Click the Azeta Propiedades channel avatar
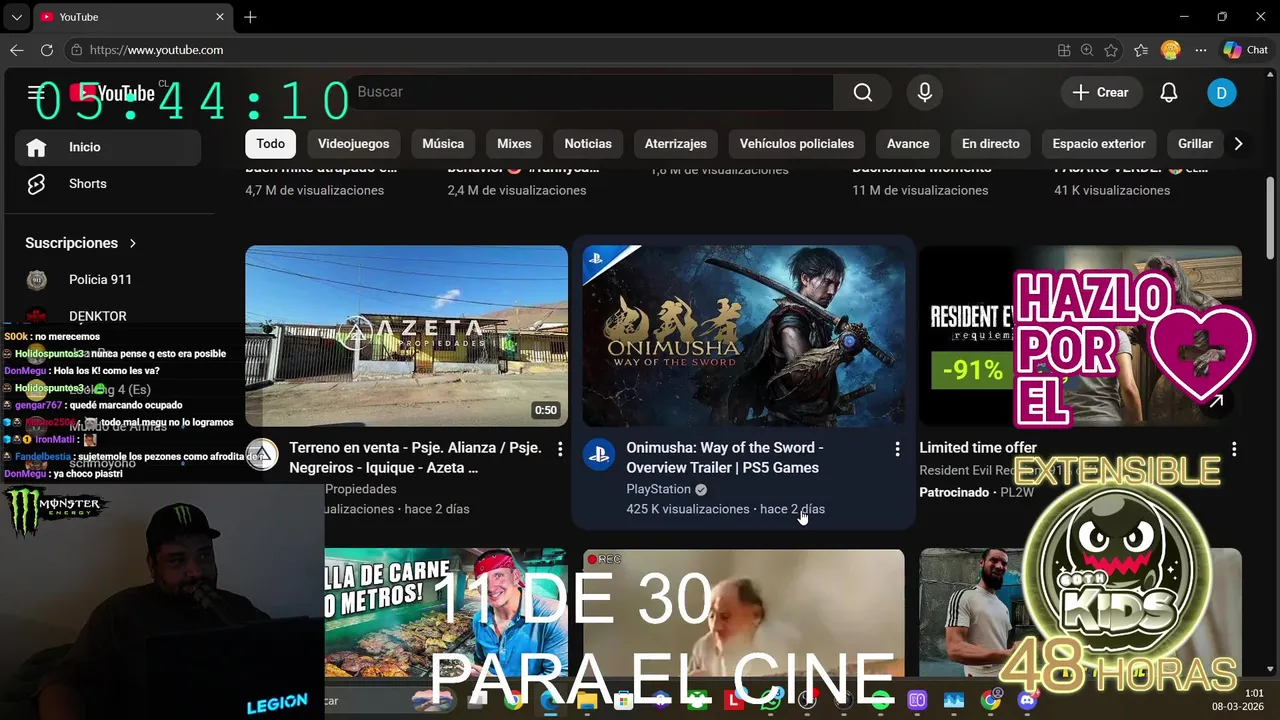Viewport: 1280px width, 720px height. coord(262,454)
